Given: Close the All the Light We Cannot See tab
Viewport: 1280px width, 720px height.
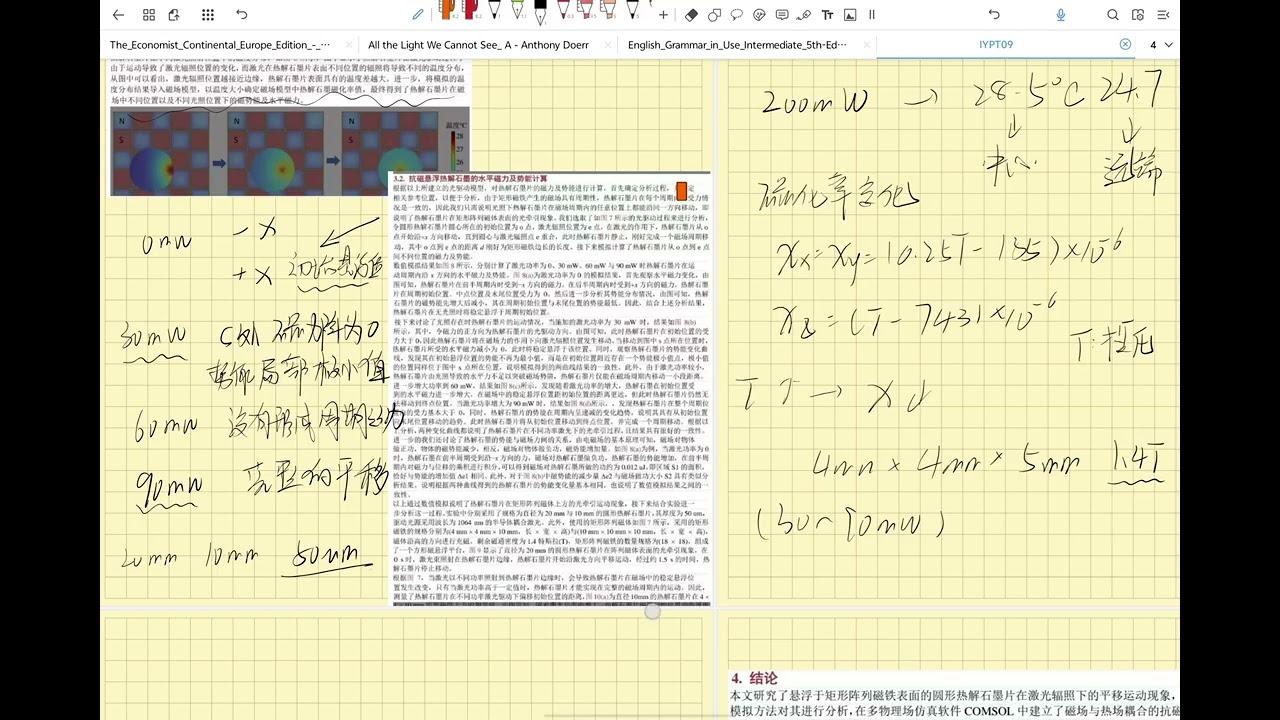Looking at the screenshot, I should click(x=608, y=45).
